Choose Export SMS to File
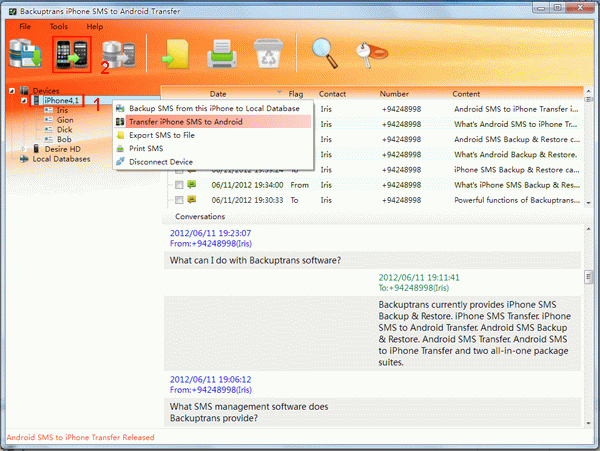The image size is (600, 451). [213, 135]
